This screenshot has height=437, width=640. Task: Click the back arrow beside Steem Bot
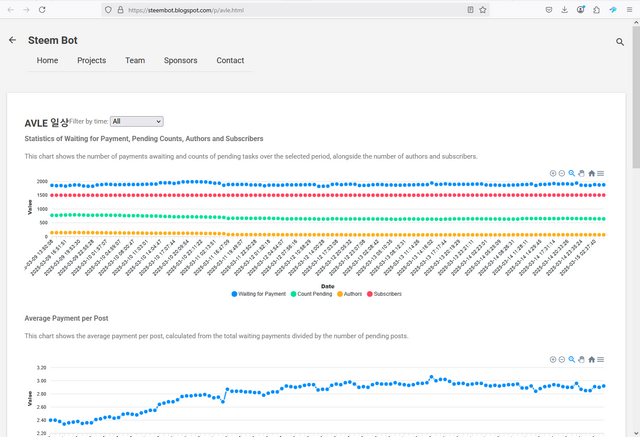tap(13, 41)
